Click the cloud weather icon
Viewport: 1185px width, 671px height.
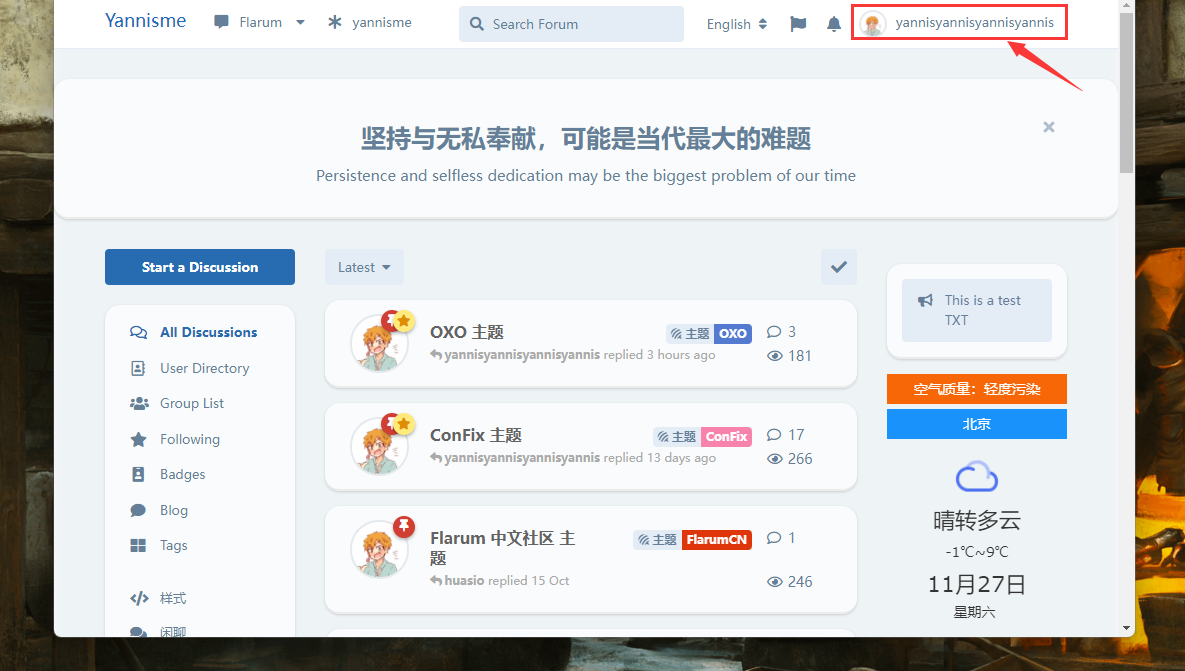point(976,477)
